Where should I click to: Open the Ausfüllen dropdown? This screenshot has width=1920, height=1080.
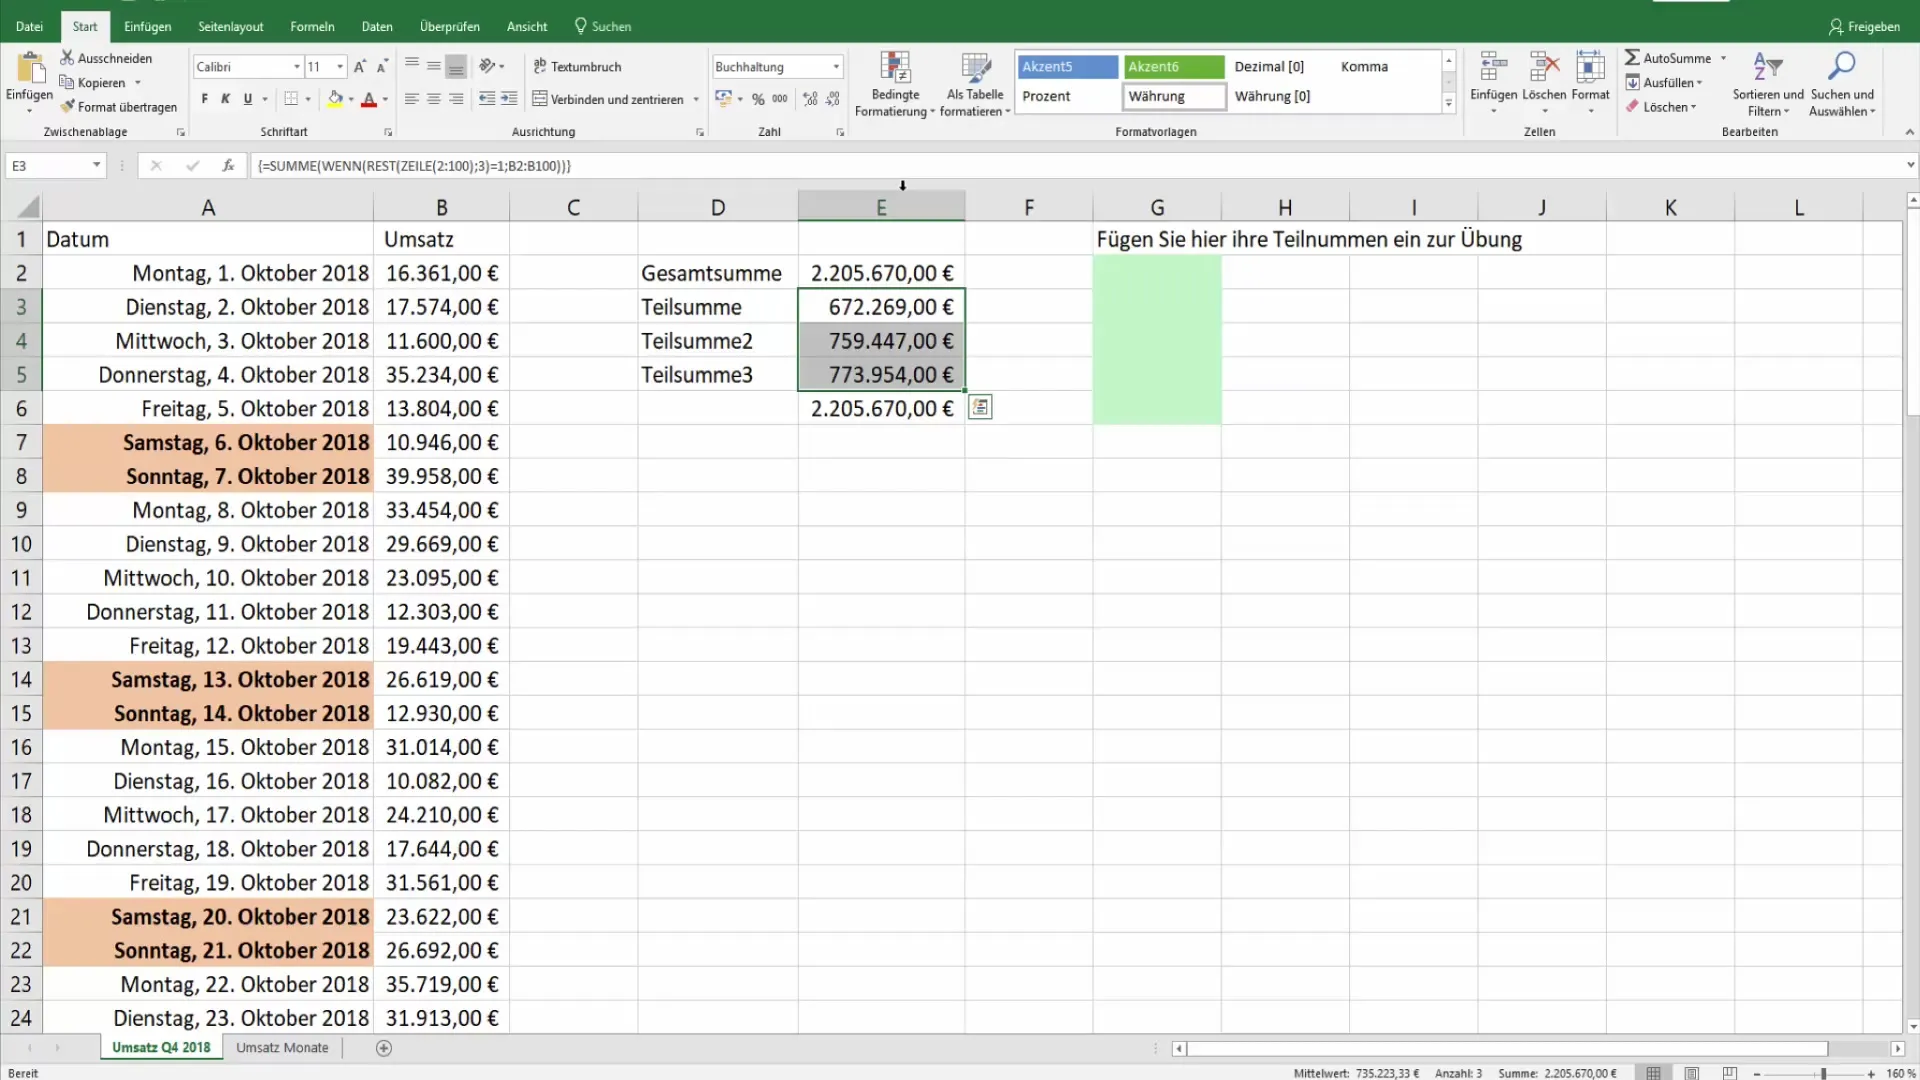pyautogui.click(x=1664, y=83)
